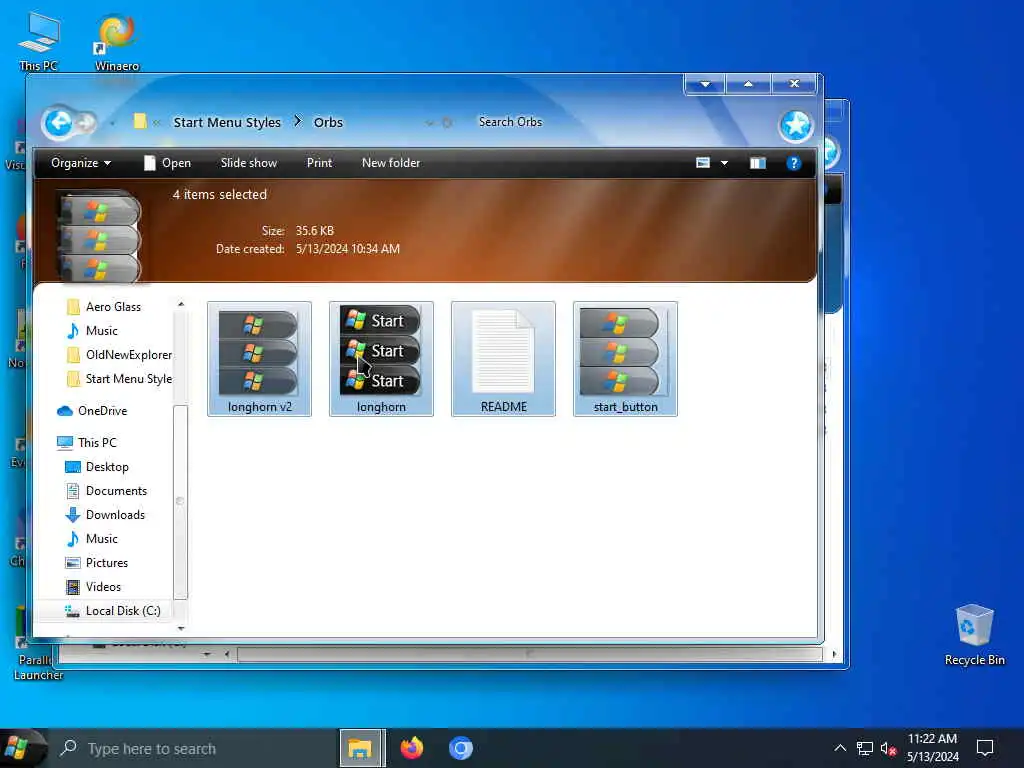Expand the view options dropdown arrow
This screenshot has width=1024, height=768.
tap(724, 163)
